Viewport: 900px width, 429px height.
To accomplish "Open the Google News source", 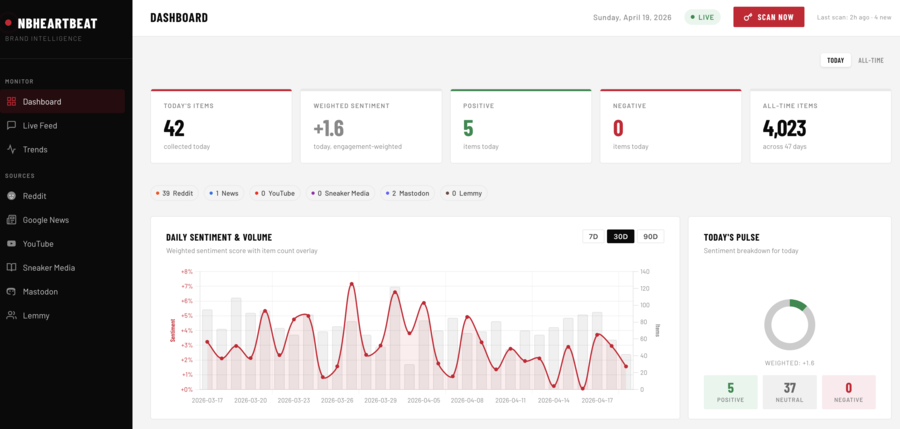I will tap(63, 220).
